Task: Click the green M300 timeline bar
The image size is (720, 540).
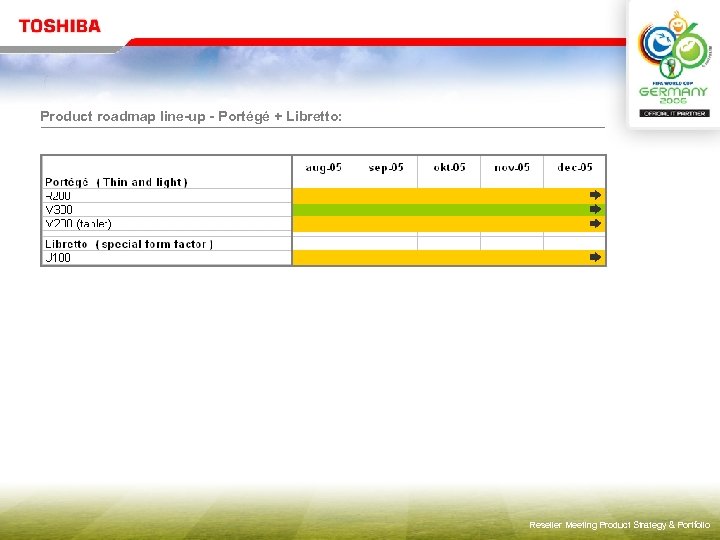Action: point(449,210)
